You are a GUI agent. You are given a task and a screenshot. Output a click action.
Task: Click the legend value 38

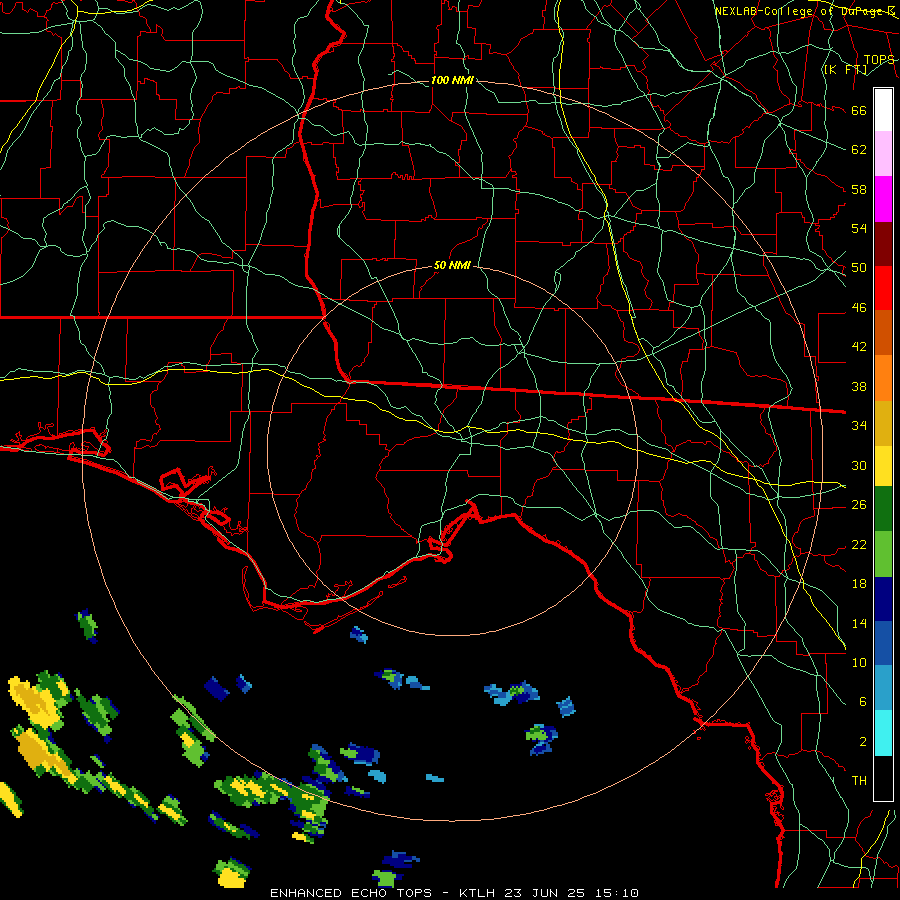[x=859, y=386]
